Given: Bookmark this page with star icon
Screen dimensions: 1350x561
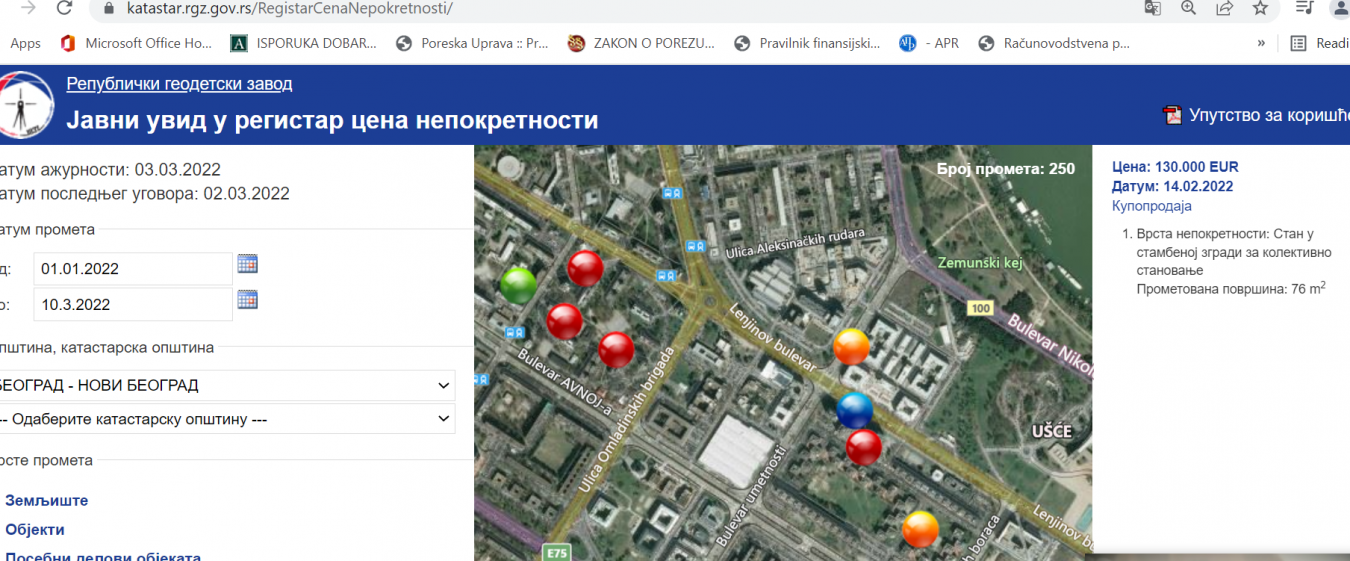Looking at the screenshot, I should click(1260, 9).
